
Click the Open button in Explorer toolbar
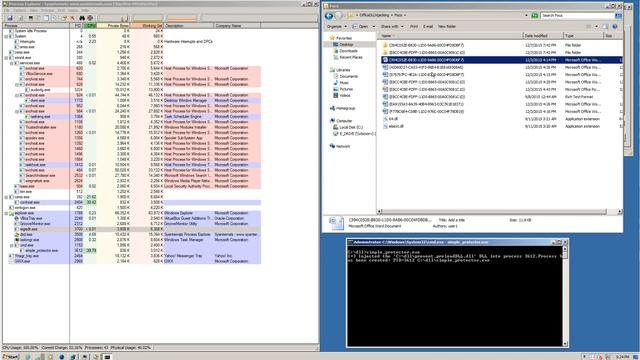361,27
